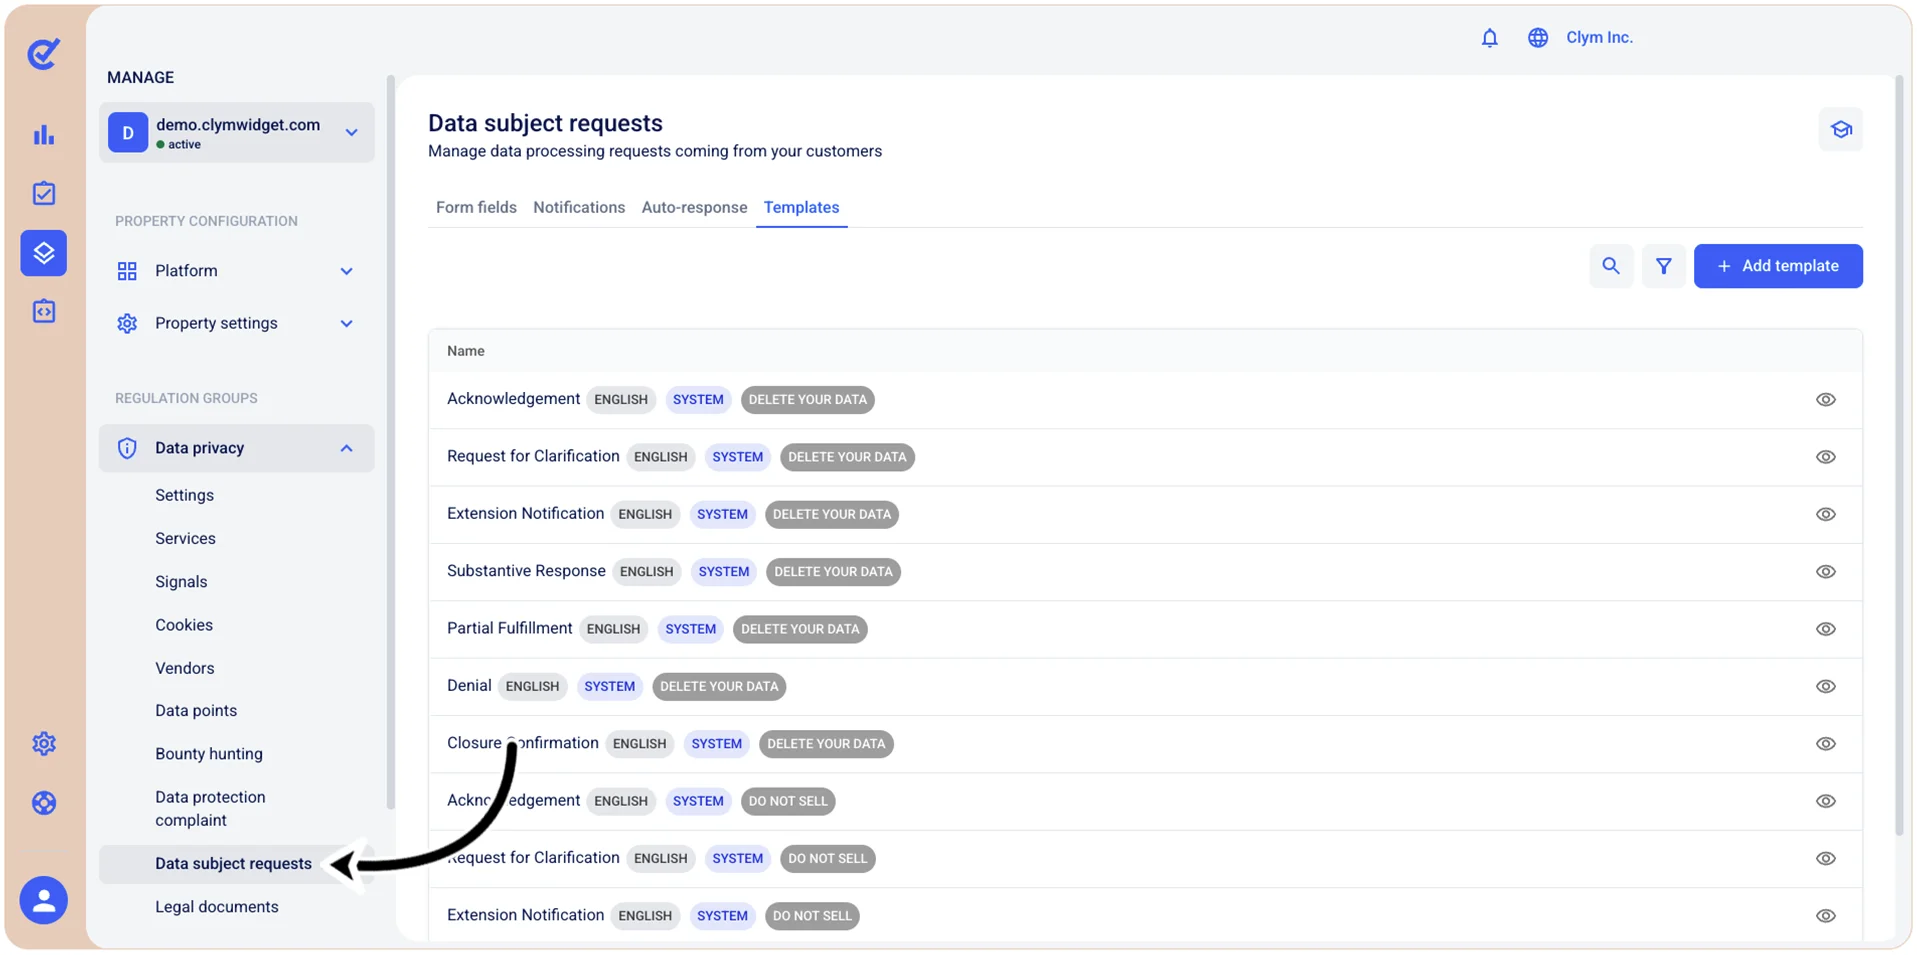Open Services in the sidebar

[185, 538]
